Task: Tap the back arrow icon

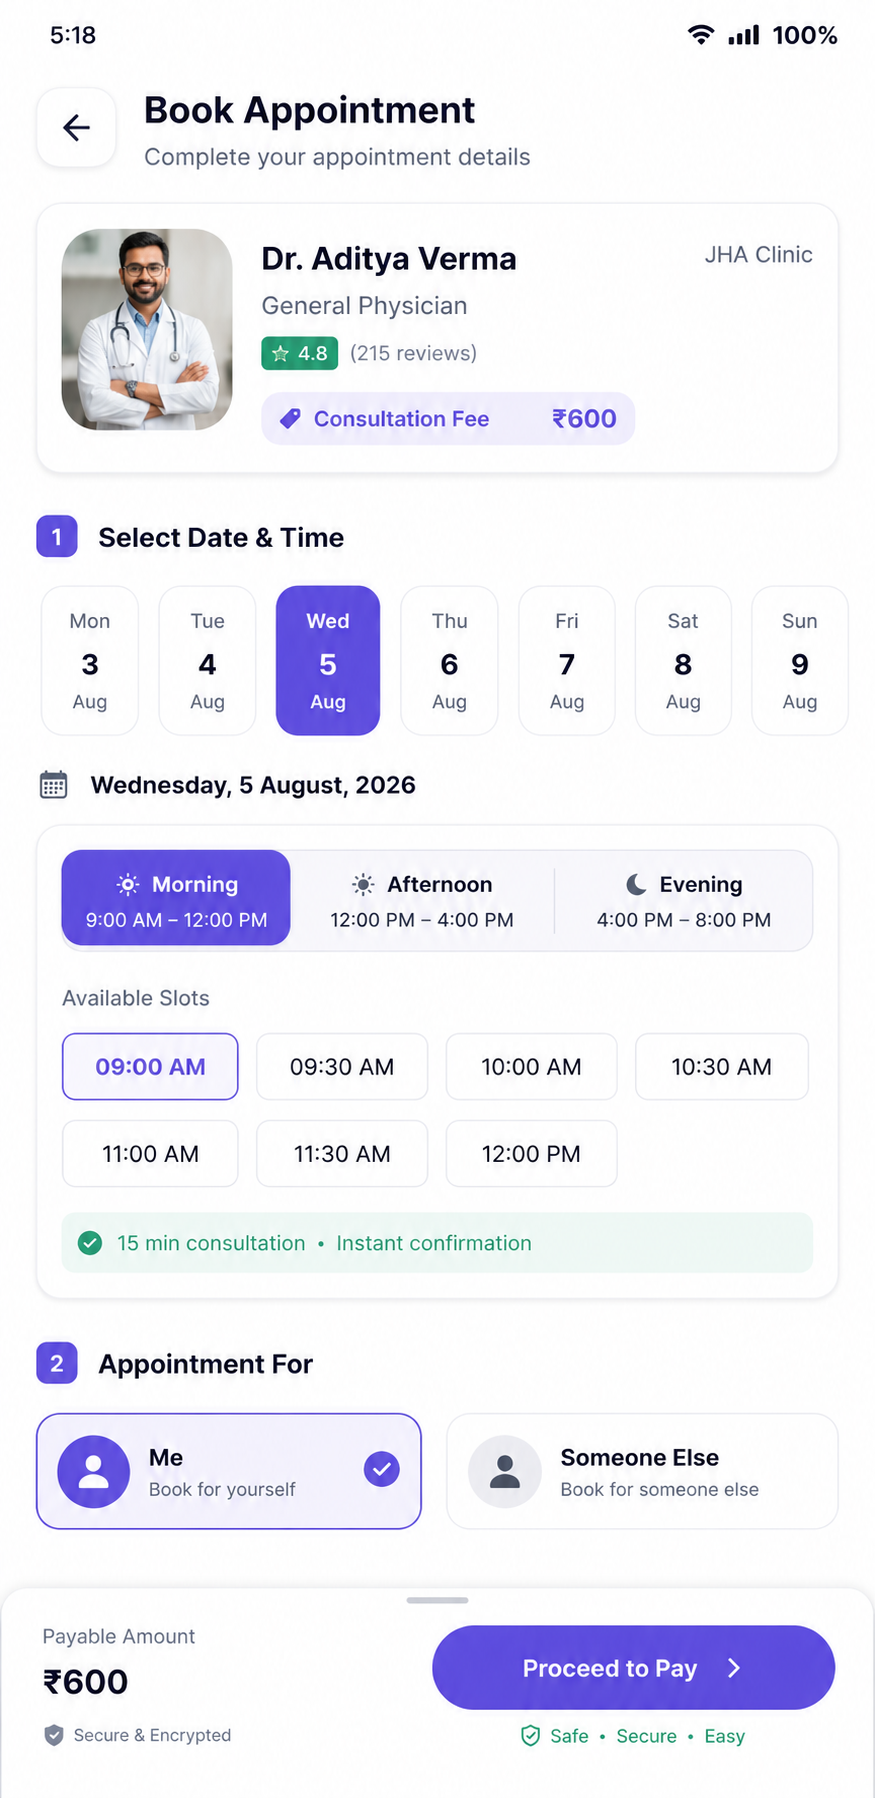Action: click(x=77, y=127)
